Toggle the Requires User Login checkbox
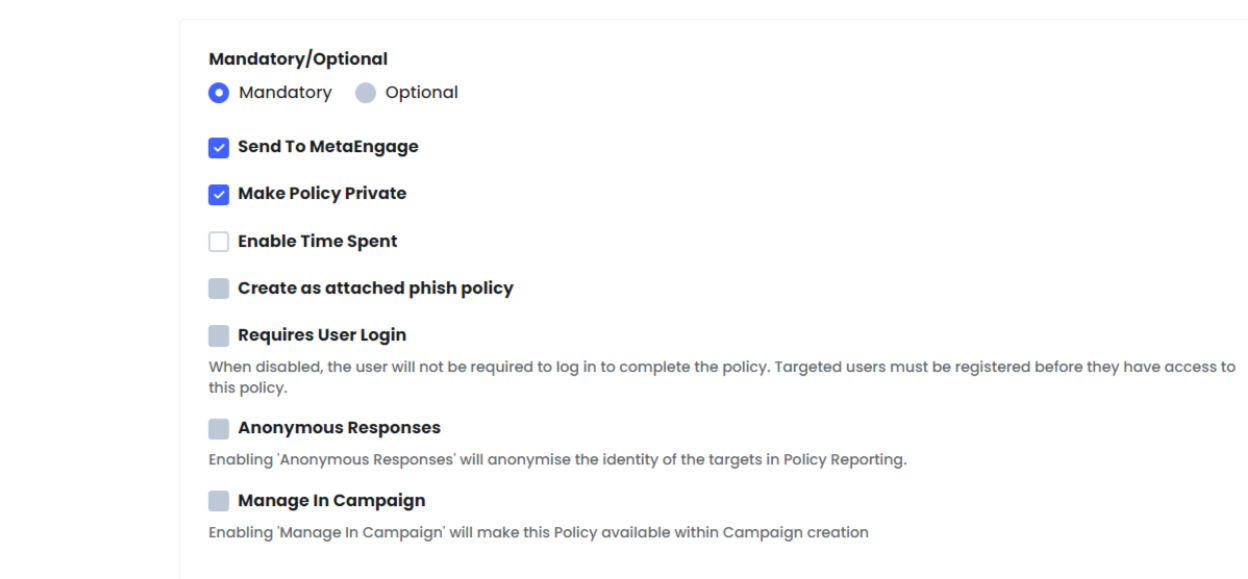Image resolution: width=1248 pixels, height=579 pixels. point(219,335)
